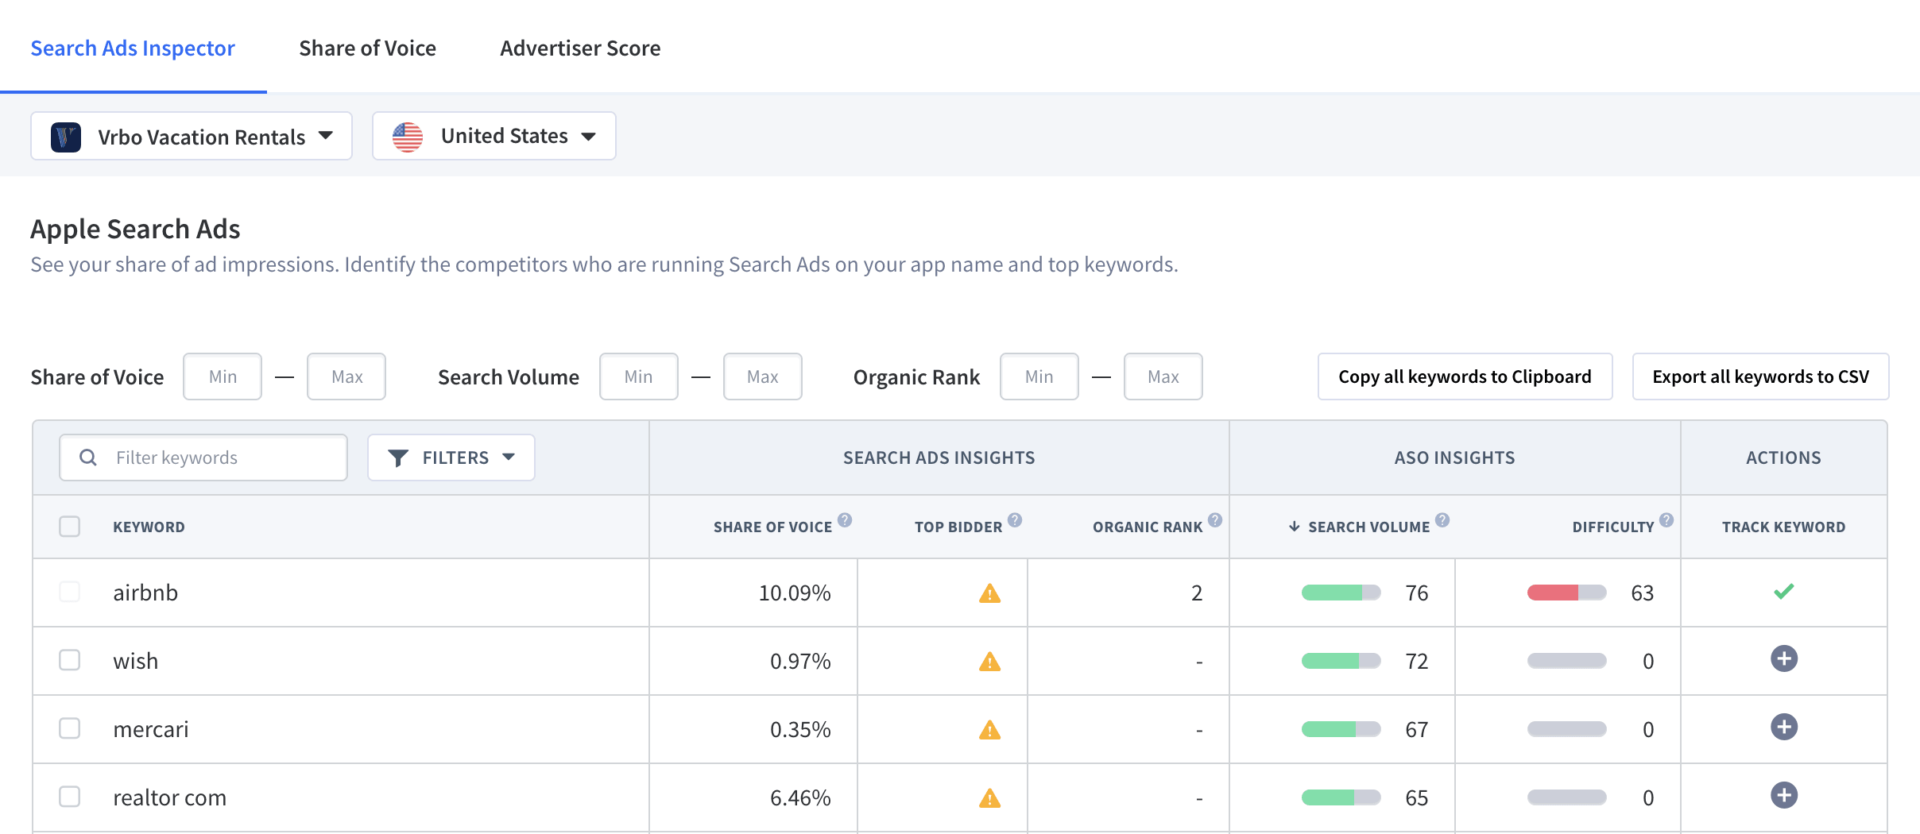Image resolution: width=1920 pixels, height=834 pixels.
Task: Show Difficulty help tooltip icon
Action: coord(1666,520)
